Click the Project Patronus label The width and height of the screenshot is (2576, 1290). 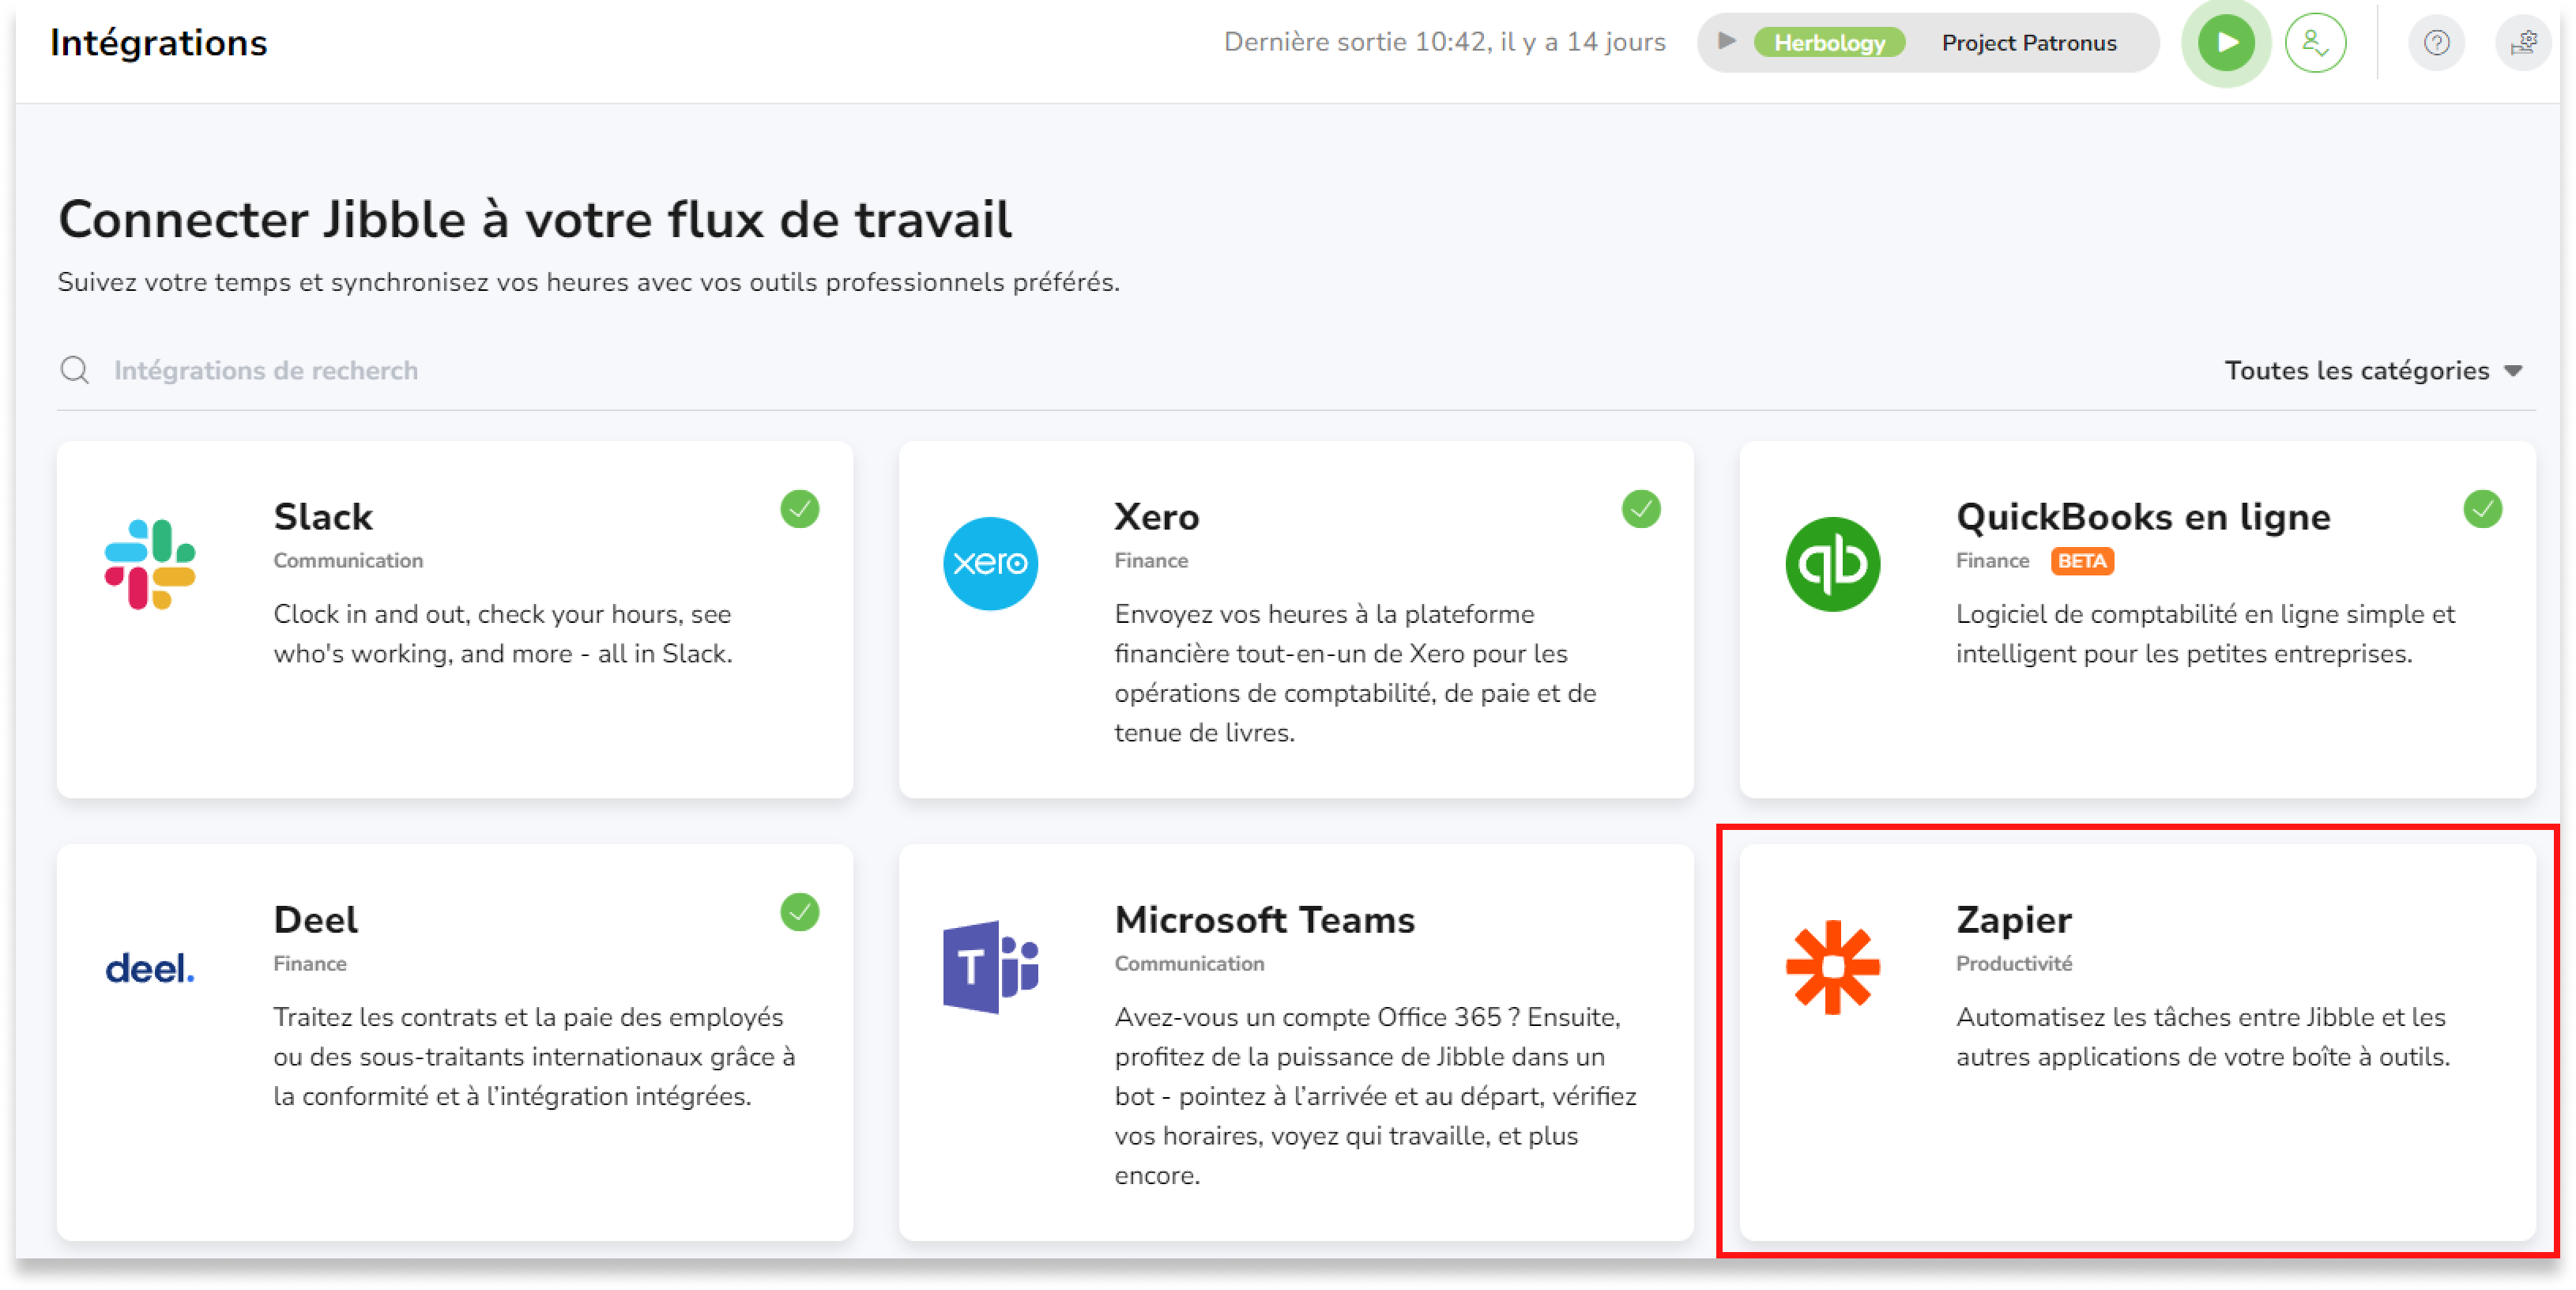[2029, 43]
